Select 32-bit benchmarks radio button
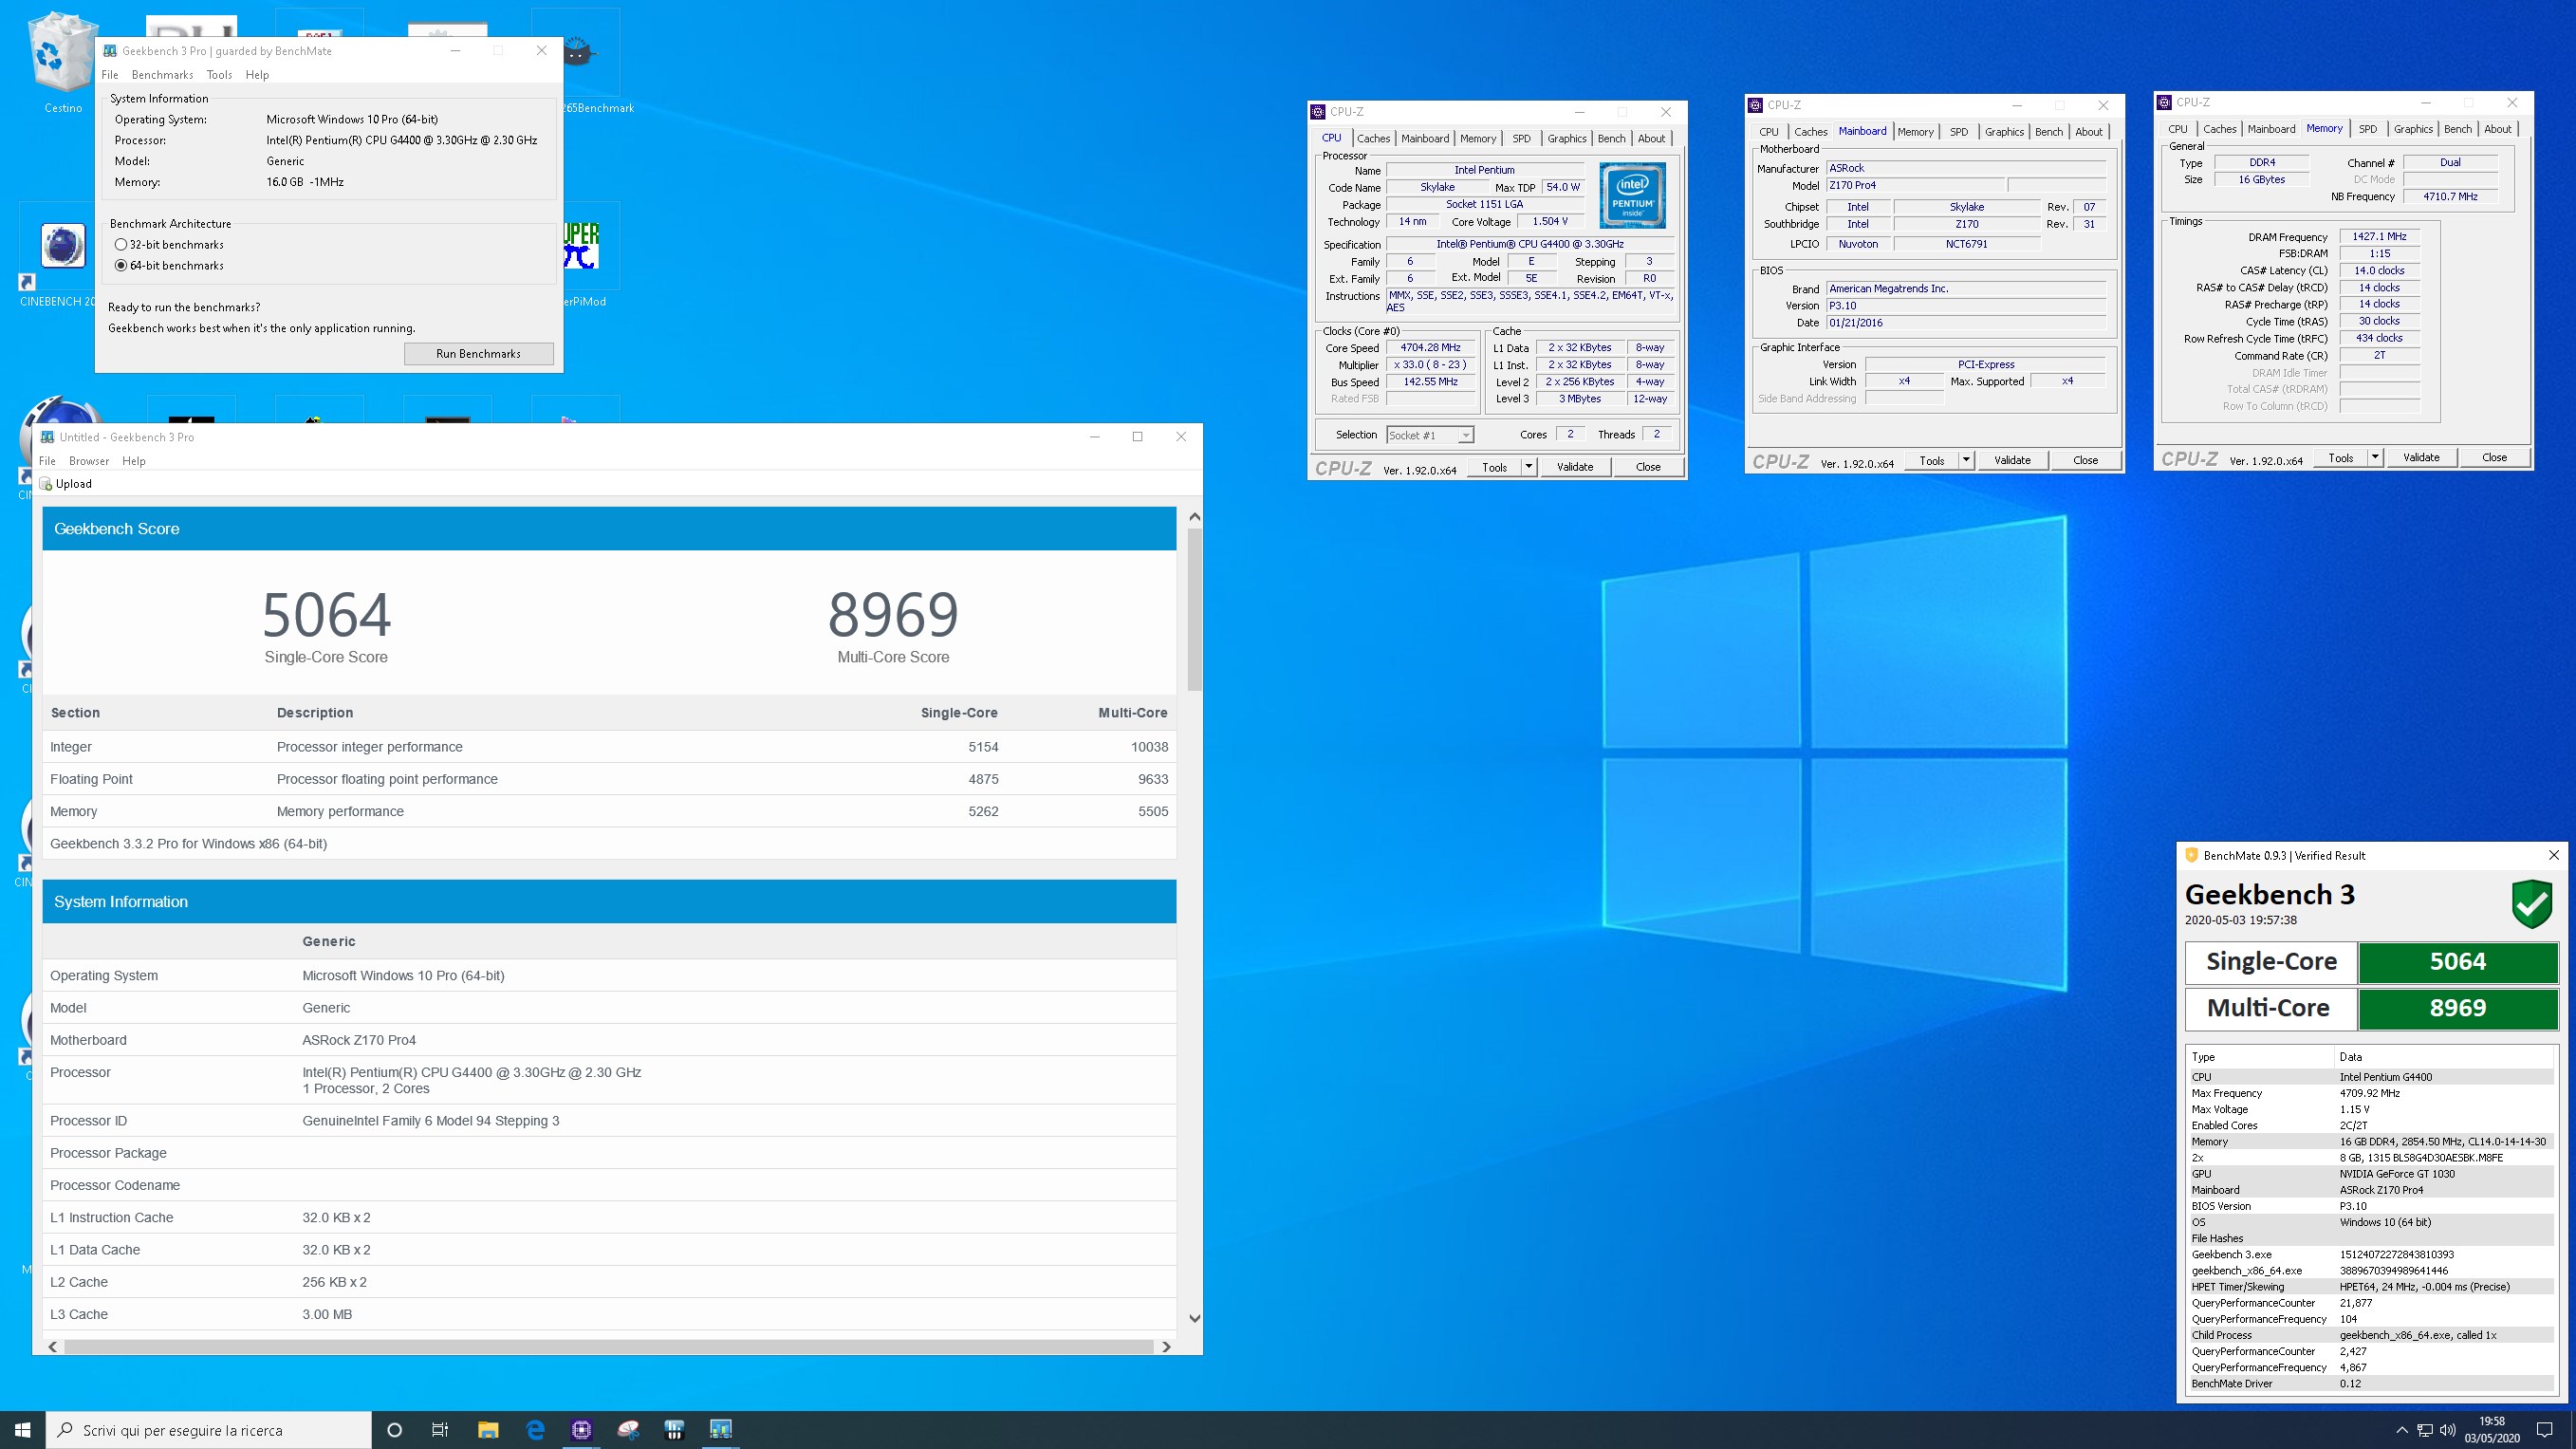 pos(121,245)
